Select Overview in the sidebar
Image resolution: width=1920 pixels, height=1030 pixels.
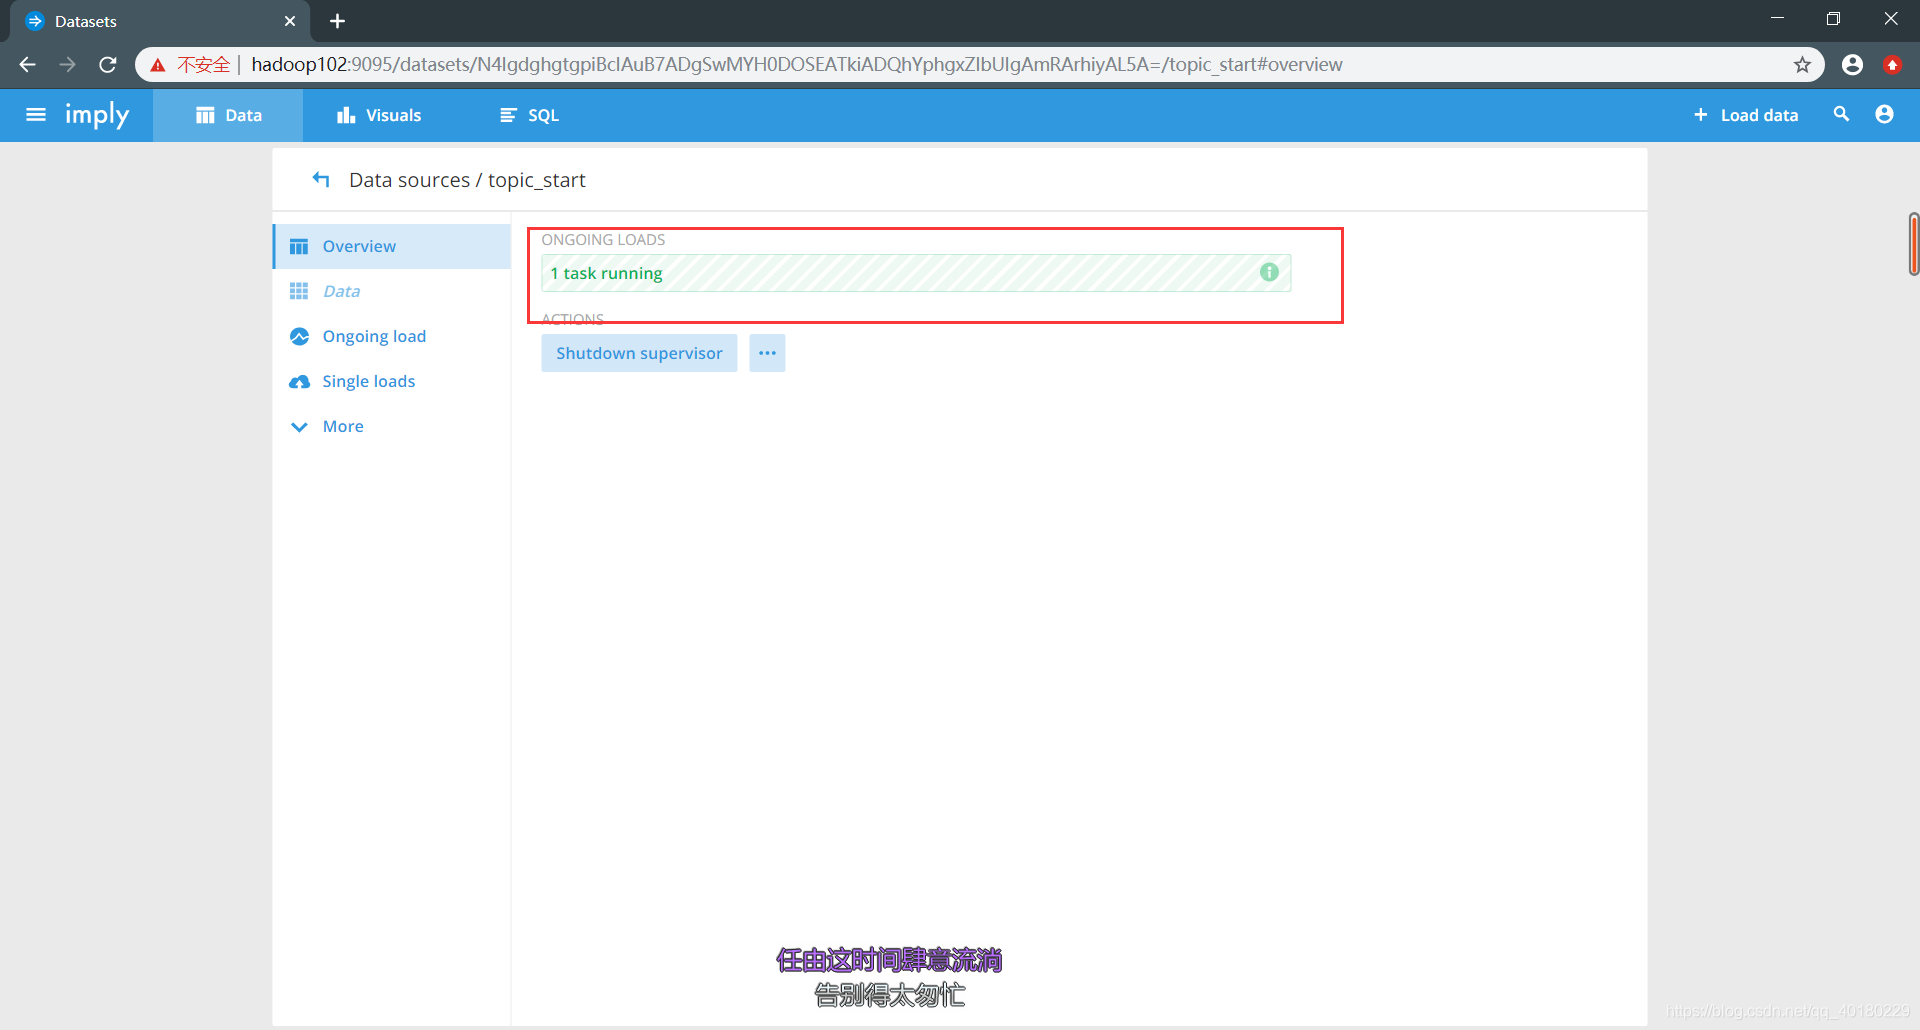[392, 246]
